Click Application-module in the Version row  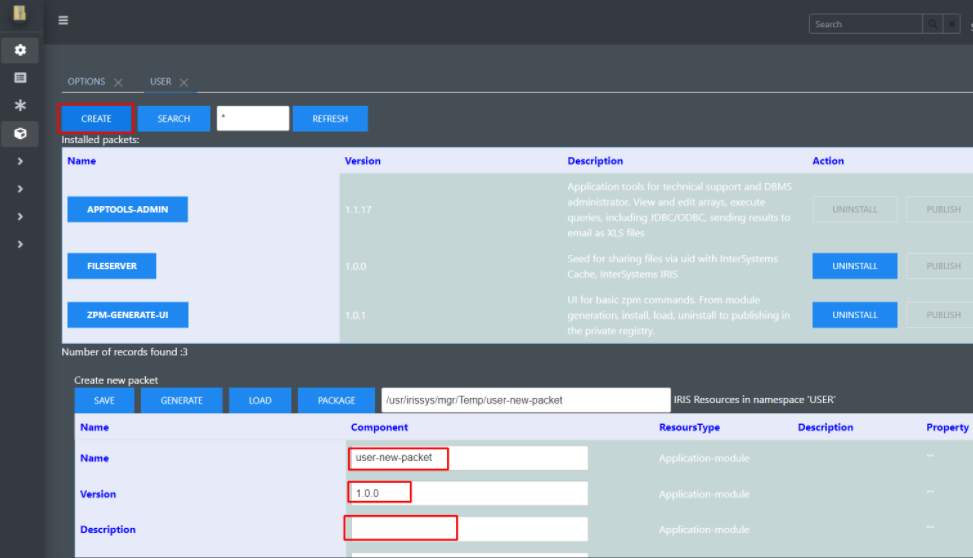coord(704,494)
